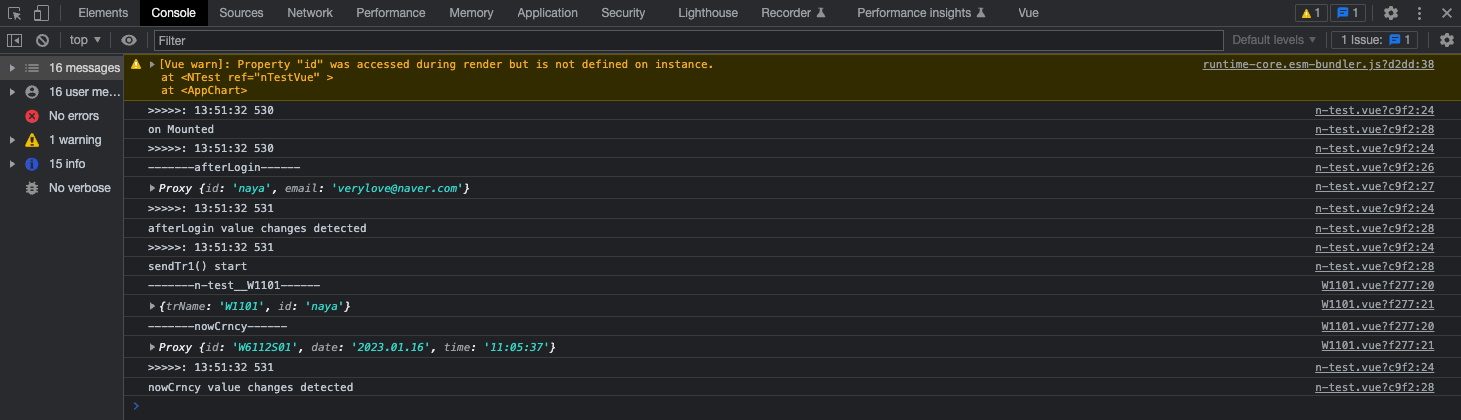Click the blue messages counter badge
The image size is (1461, 420).
(1349, 13)
